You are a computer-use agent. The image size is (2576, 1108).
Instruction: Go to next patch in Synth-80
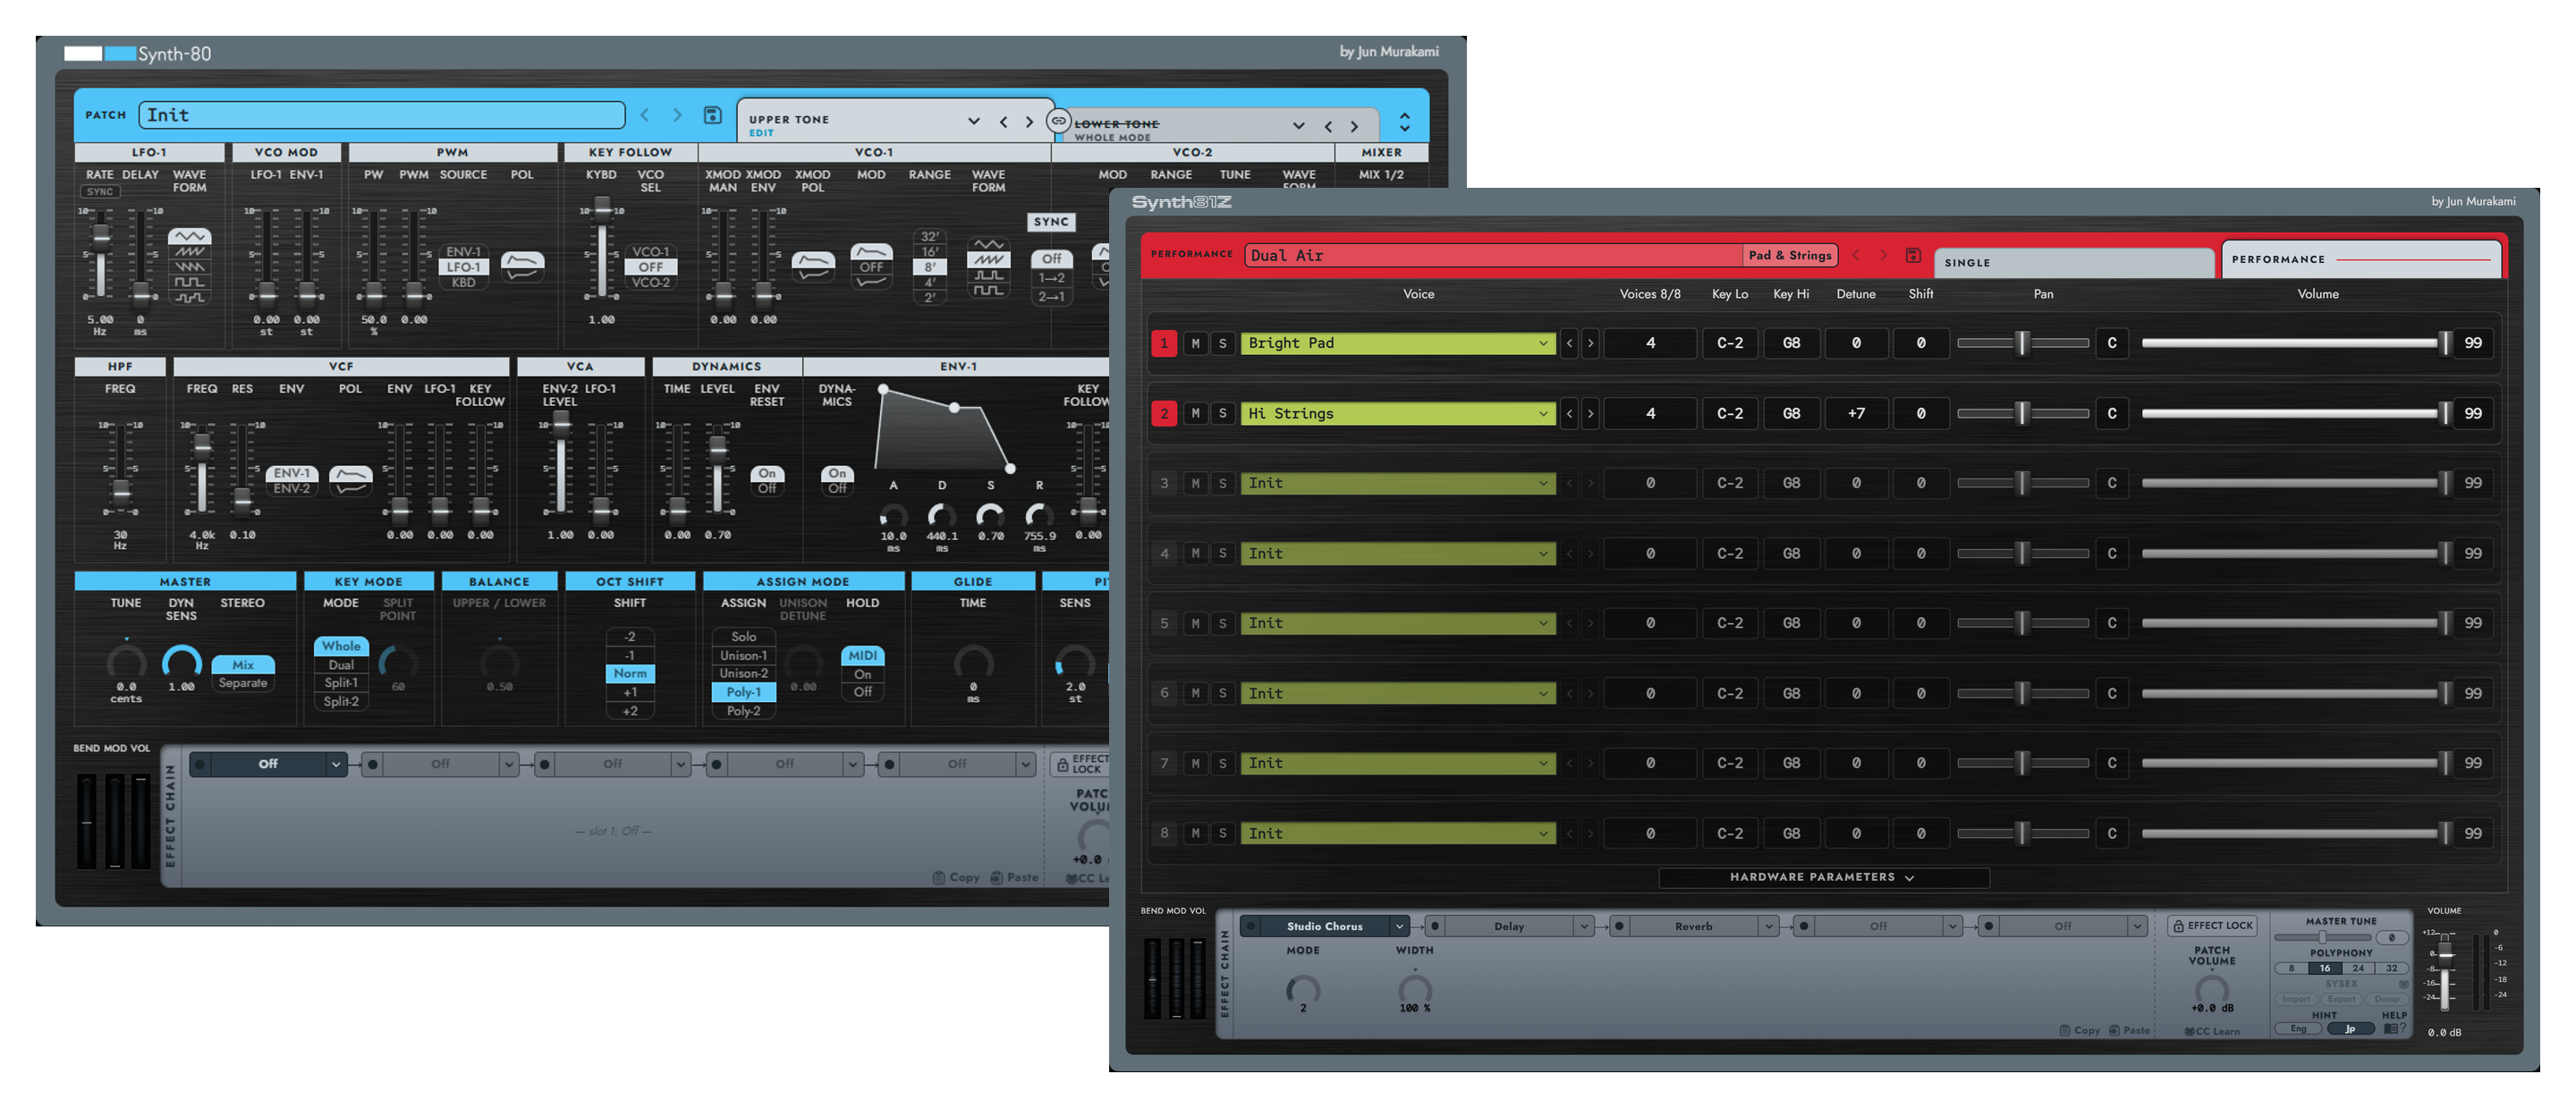[x=677, y=115]
